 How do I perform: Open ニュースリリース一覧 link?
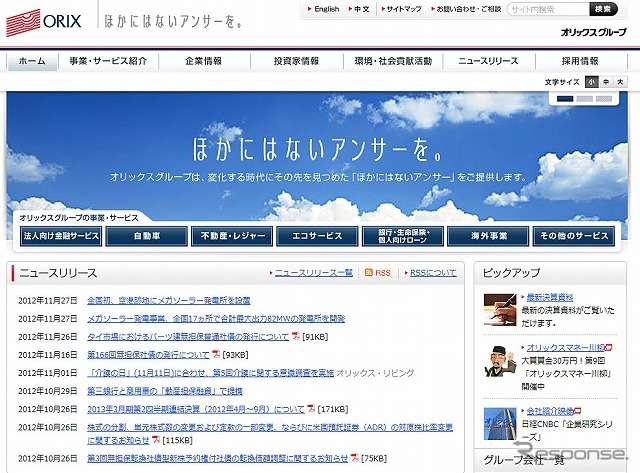coord(313,273)
